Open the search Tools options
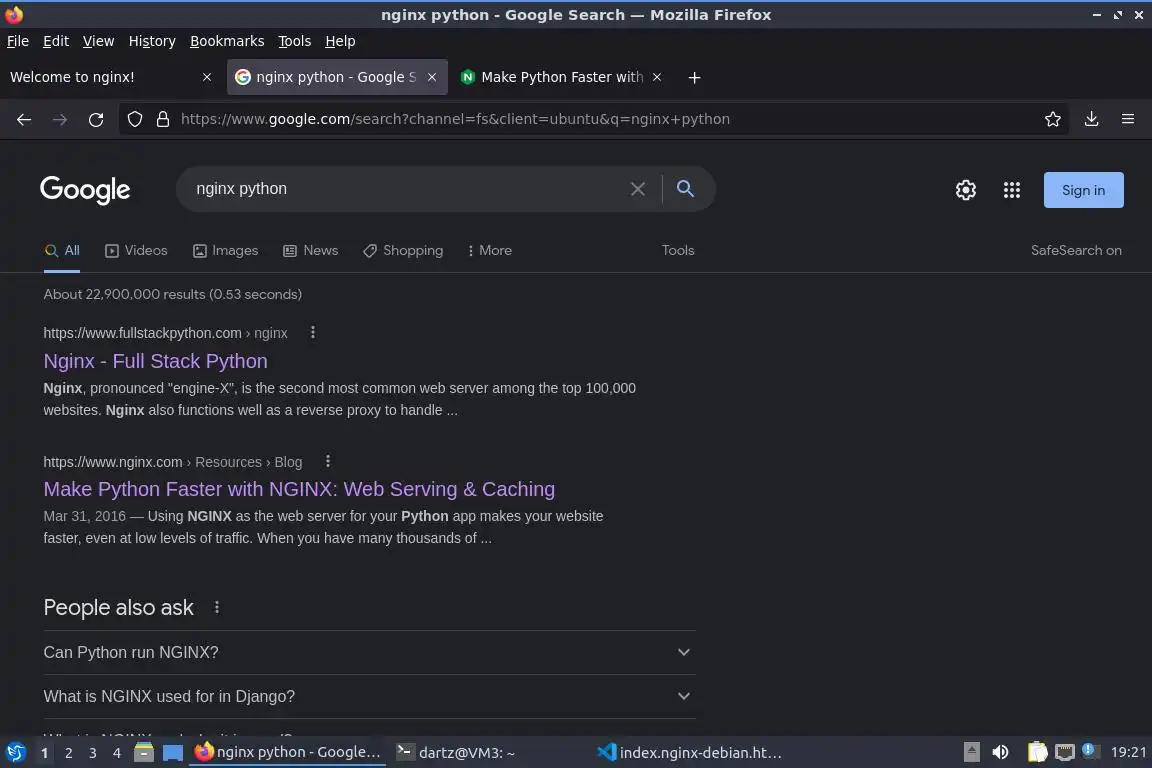 (677, 251)
